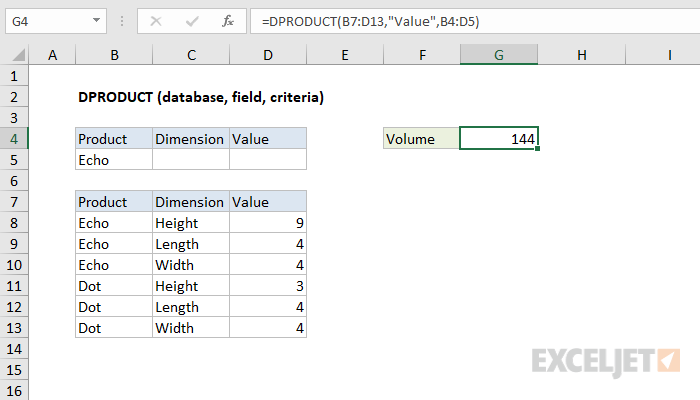Image resolution: width=700 pixels, height=400 pixels.
Task: Select row 12 header
Action: [x=14, y=307]
